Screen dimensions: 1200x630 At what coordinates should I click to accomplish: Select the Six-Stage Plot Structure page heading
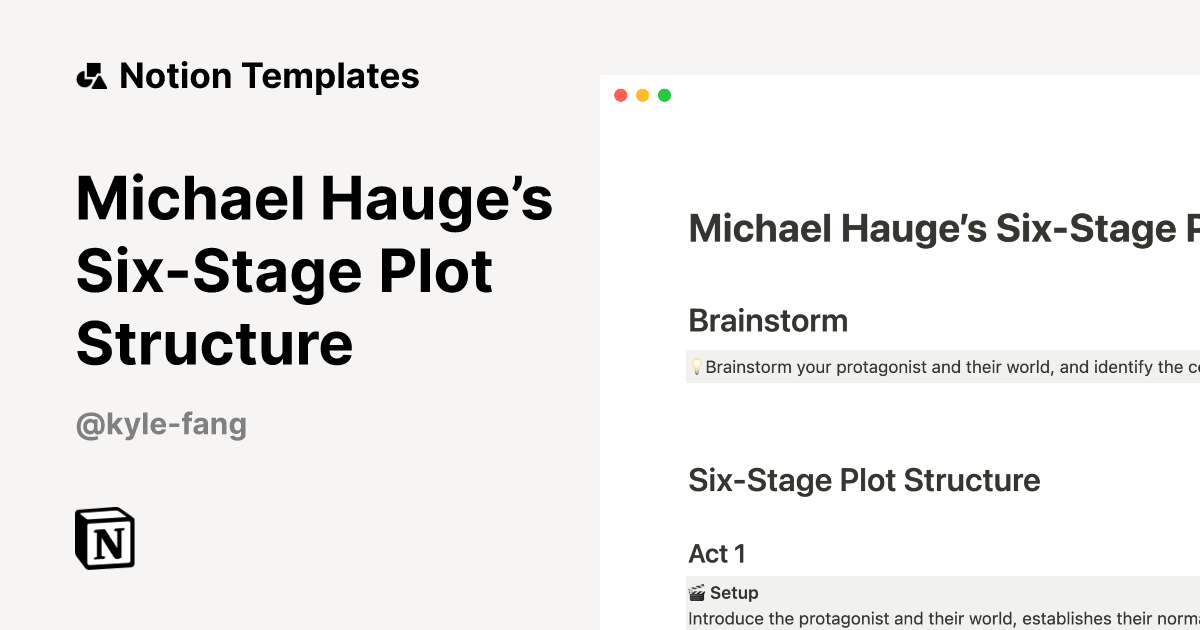pyautogui.click(x=864, y=480)
